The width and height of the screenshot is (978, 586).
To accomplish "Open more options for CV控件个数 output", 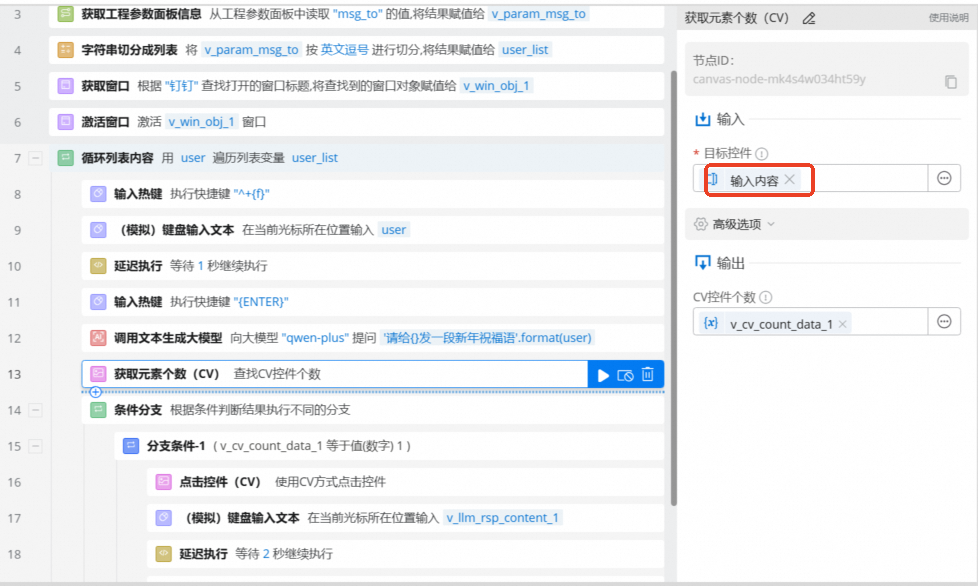I will click(944, 322).
